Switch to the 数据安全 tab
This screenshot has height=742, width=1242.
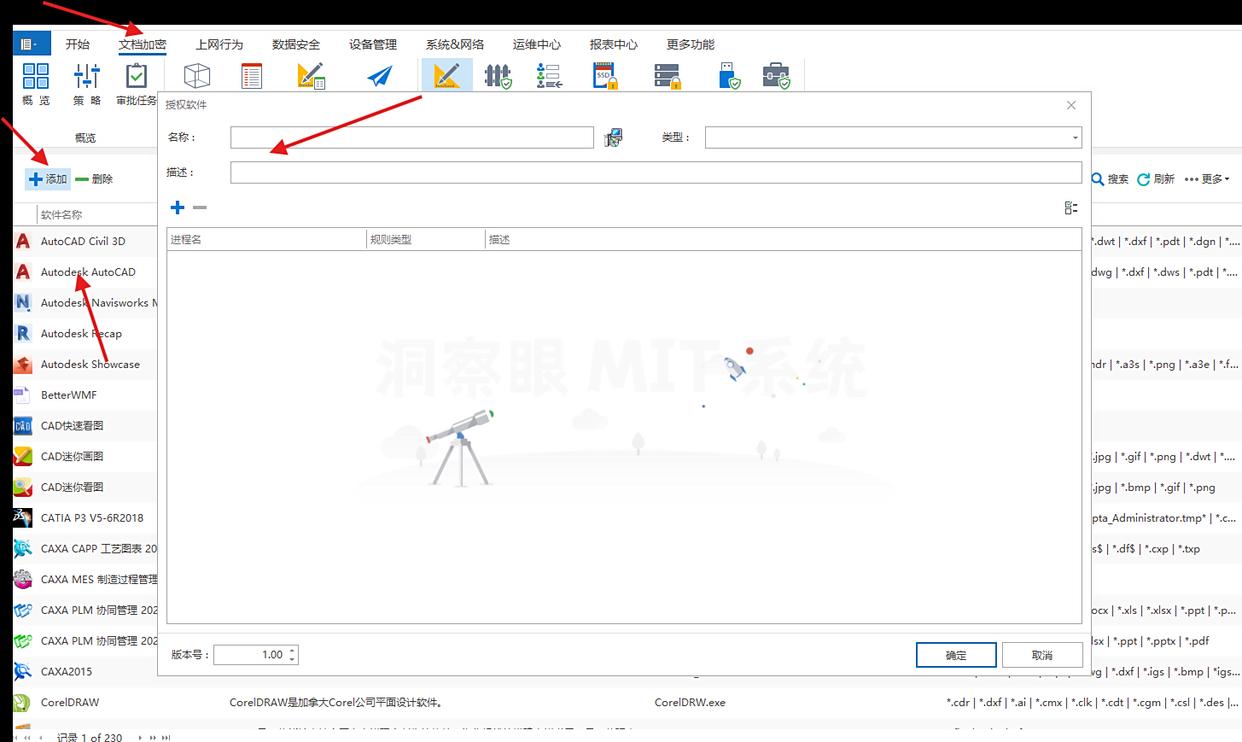296,44
